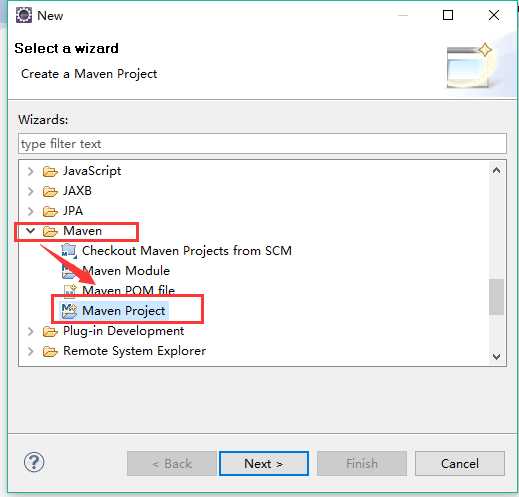The height and width of the screenshot is (497, 519).
Task: Click the Maven POM file icon
Action: 70,291
